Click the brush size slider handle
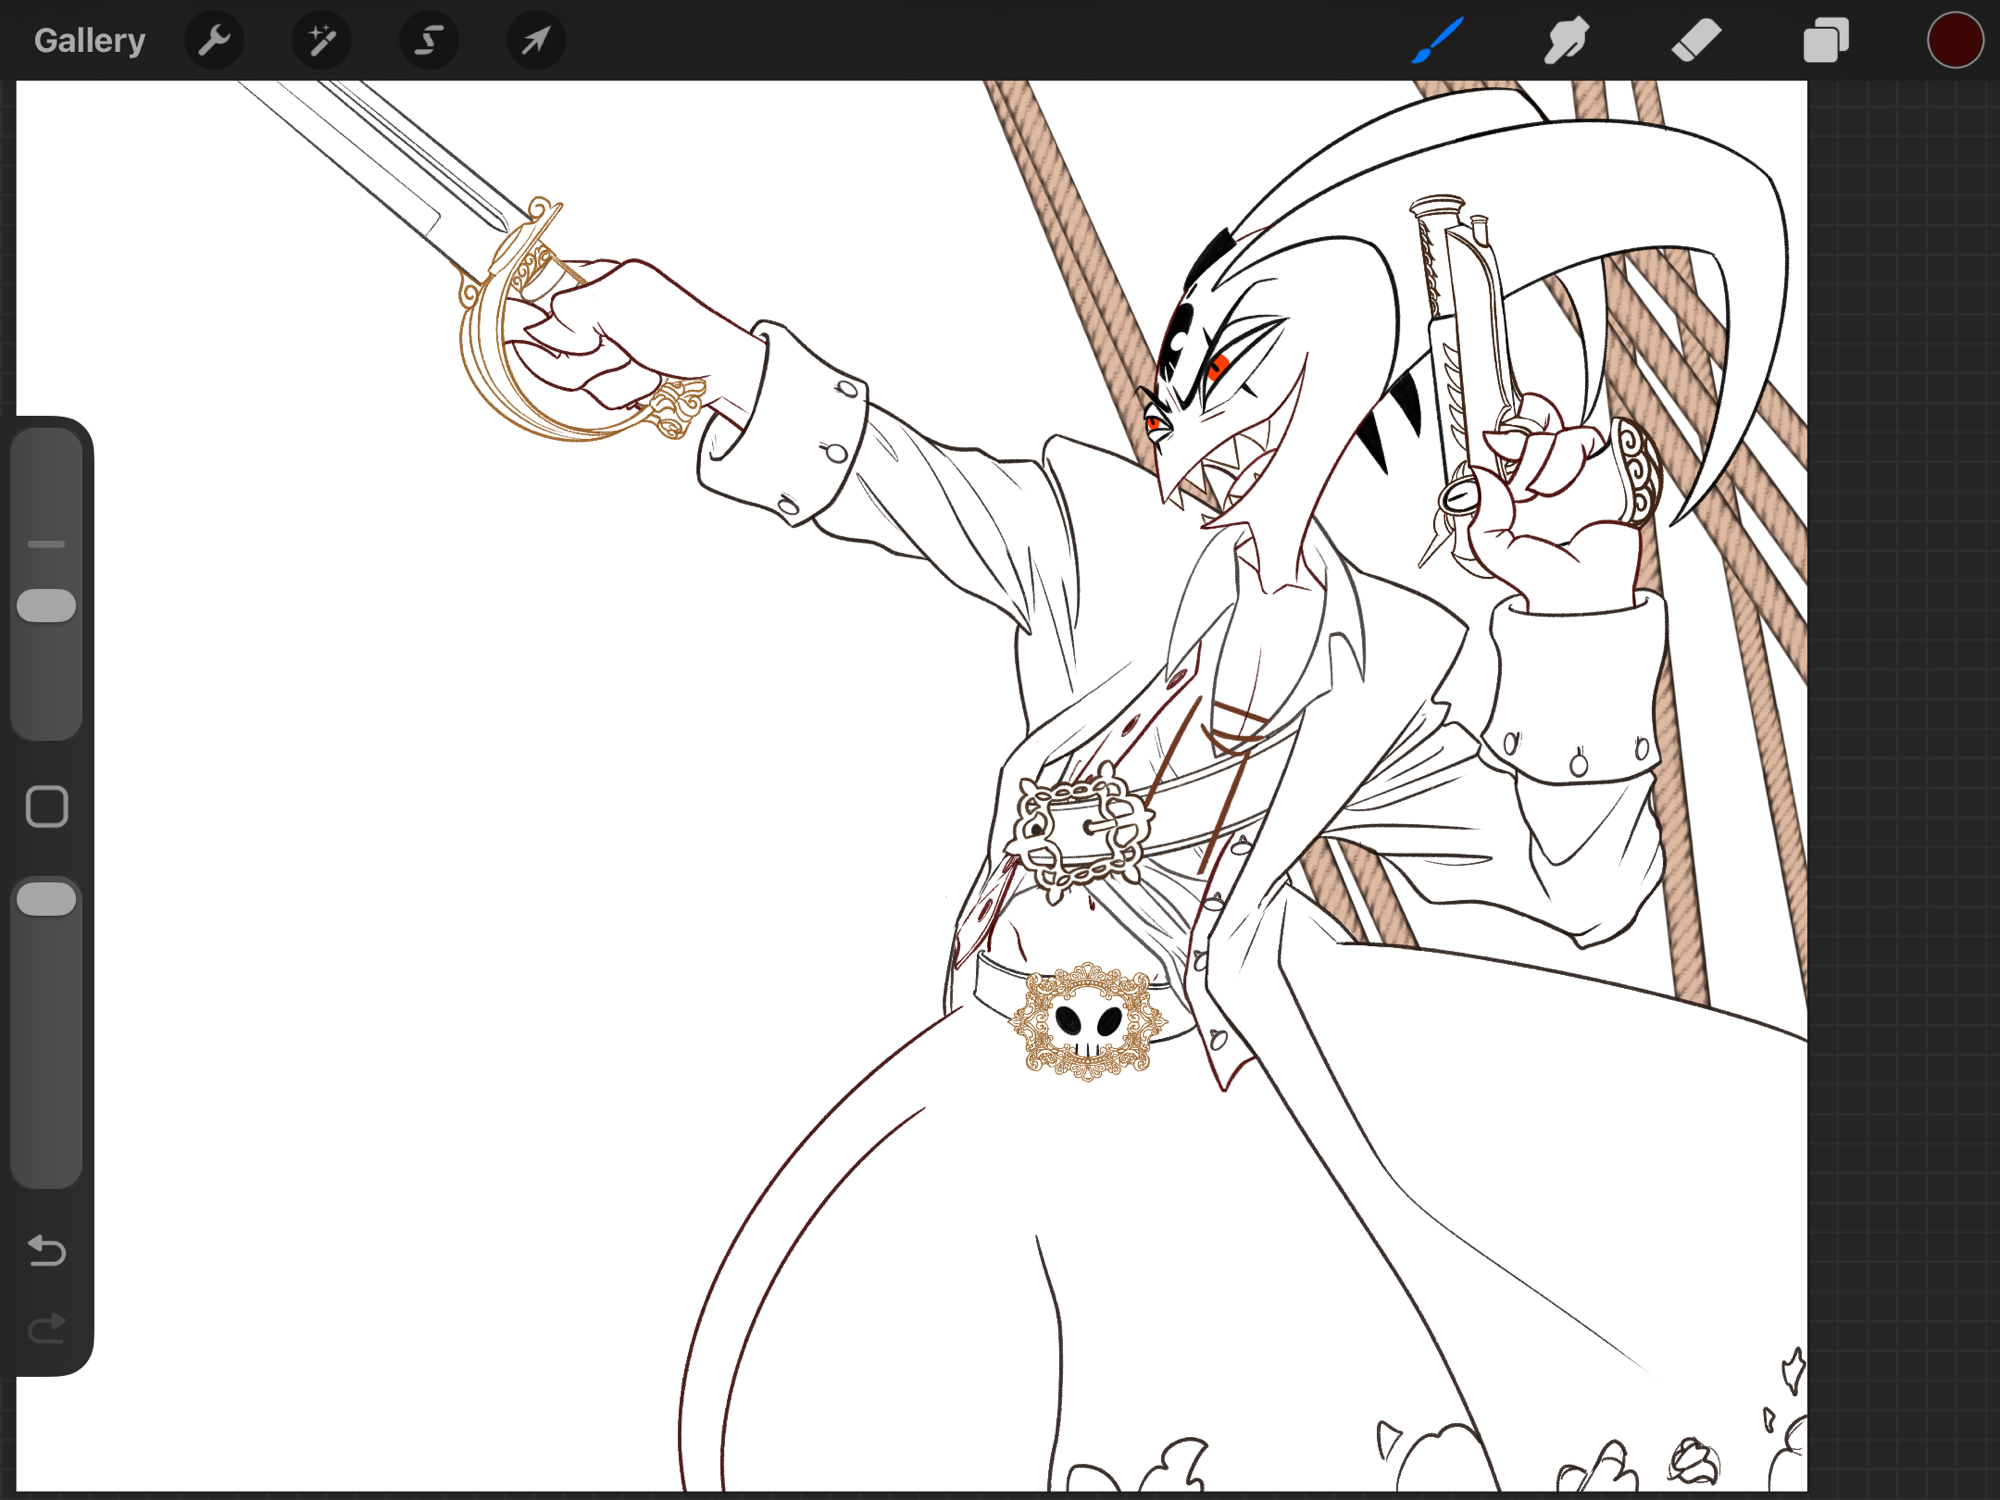This screenshot has width=2000, height=1500. tap(47, 606)
